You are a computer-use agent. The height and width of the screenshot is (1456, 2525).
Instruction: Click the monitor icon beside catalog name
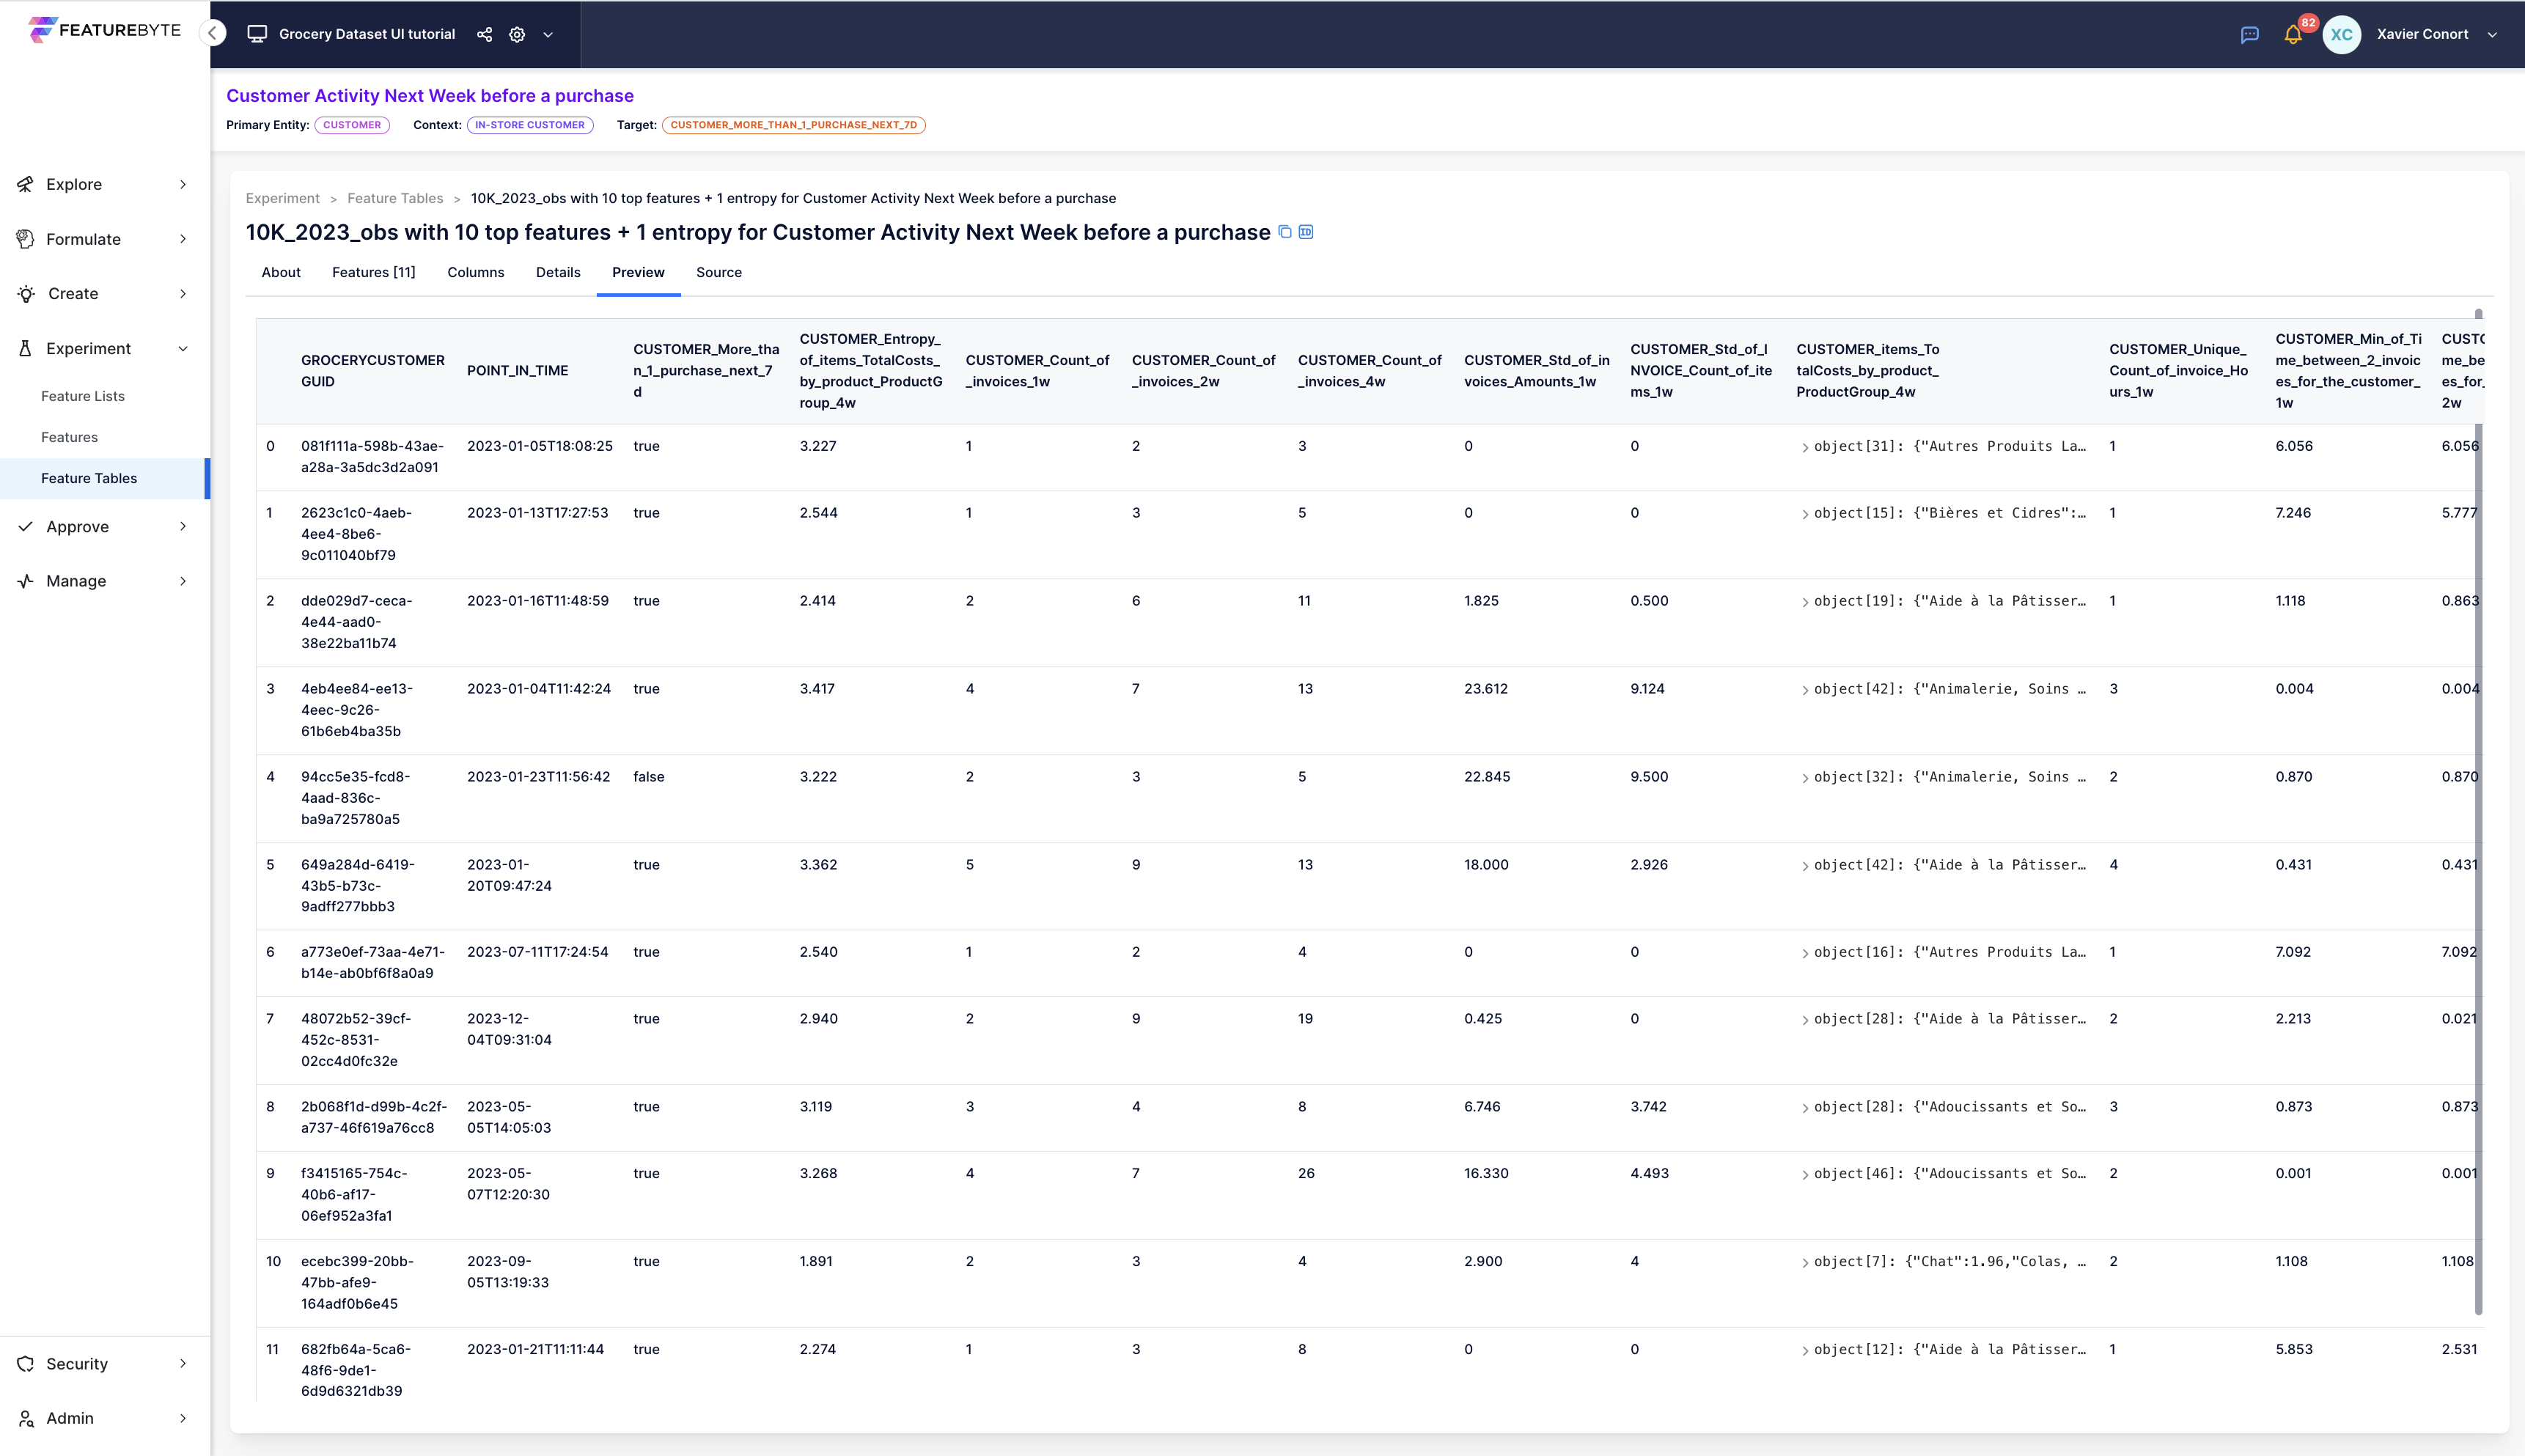(x=257, y=34)
